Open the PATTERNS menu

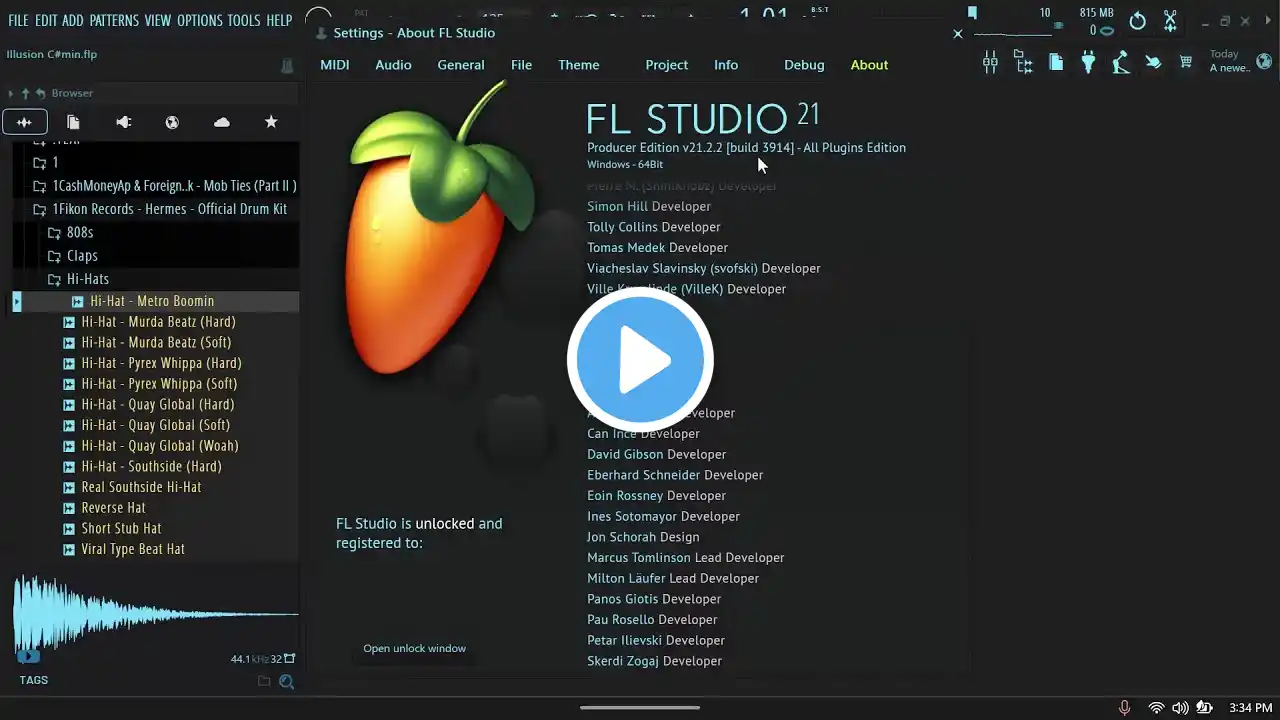click(x=114, y=20)
